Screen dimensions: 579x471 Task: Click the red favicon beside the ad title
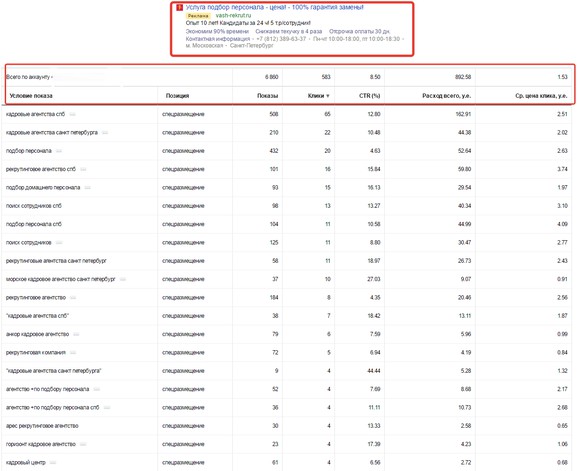click(x=179, y=7)
